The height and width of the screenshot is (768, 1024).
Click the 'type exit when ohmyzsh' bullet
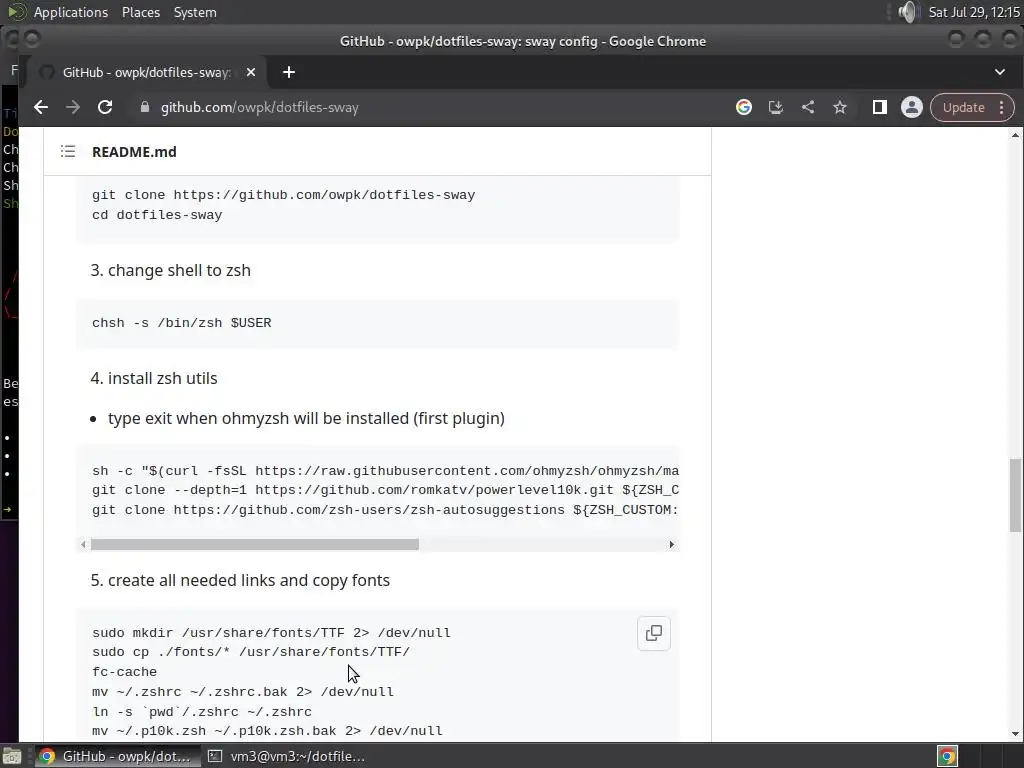click(x=306, y=418)
